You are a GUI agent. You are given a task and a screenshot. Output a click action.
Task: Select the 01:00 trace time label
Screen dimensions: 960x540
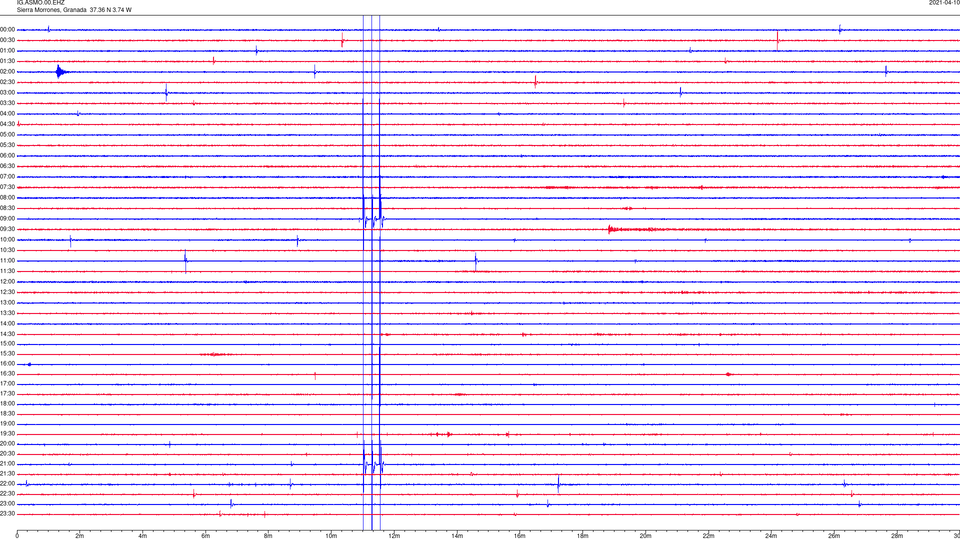[8, 51]
